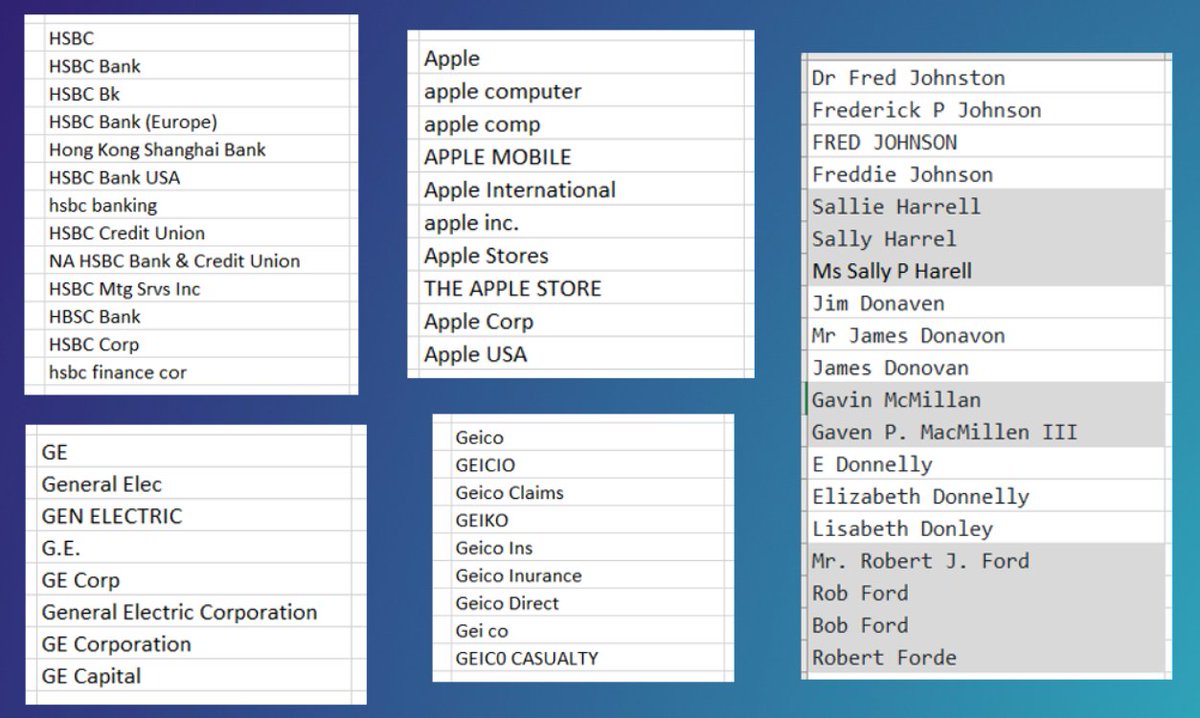Click the 'E Donnelly' cell

[986, 464]
